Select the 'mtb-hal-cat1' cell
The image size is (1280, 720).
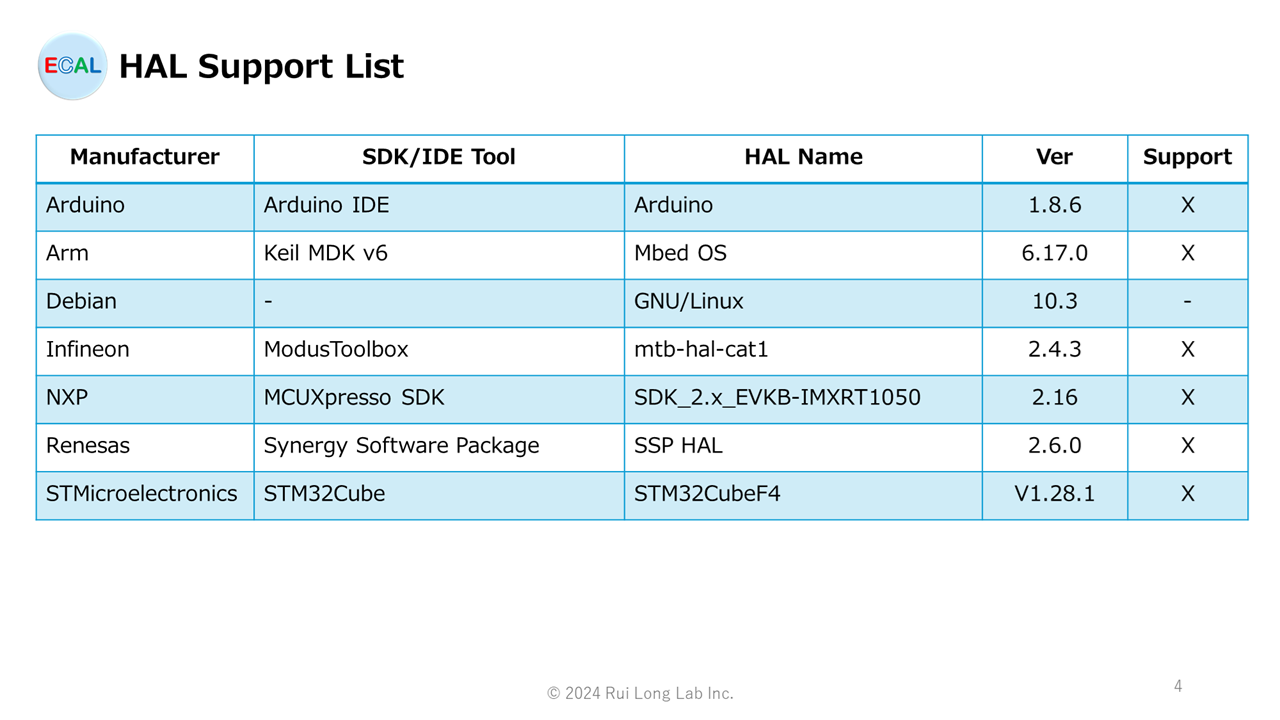tap(803, 350)
